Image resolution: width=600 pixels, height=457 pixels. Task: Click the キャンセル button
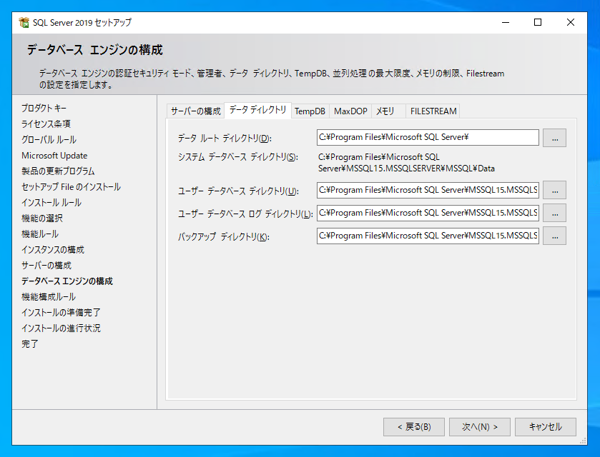[545, 427]
